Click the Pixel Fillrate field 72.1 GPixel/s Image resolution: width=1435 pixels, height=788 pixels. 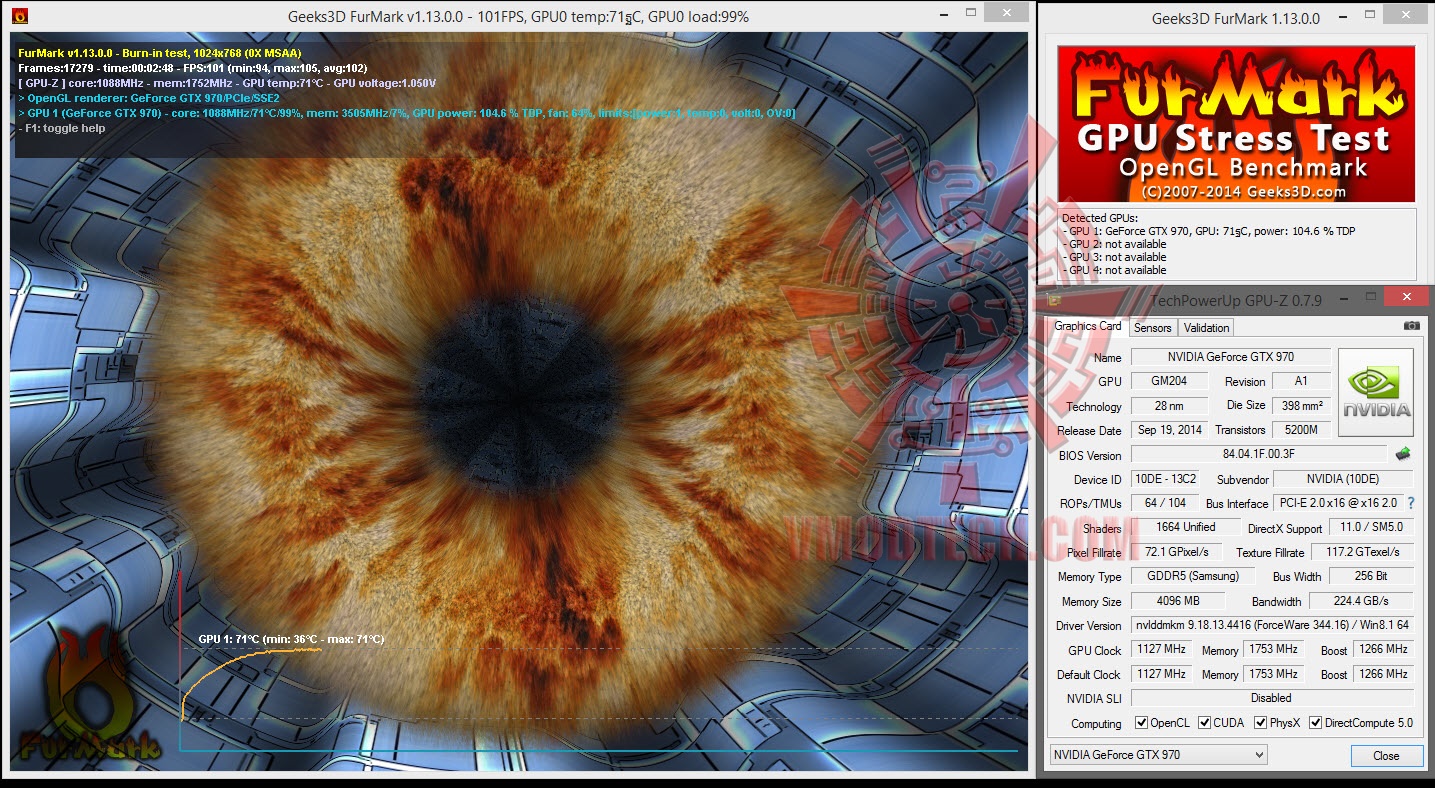[1177, 552]
